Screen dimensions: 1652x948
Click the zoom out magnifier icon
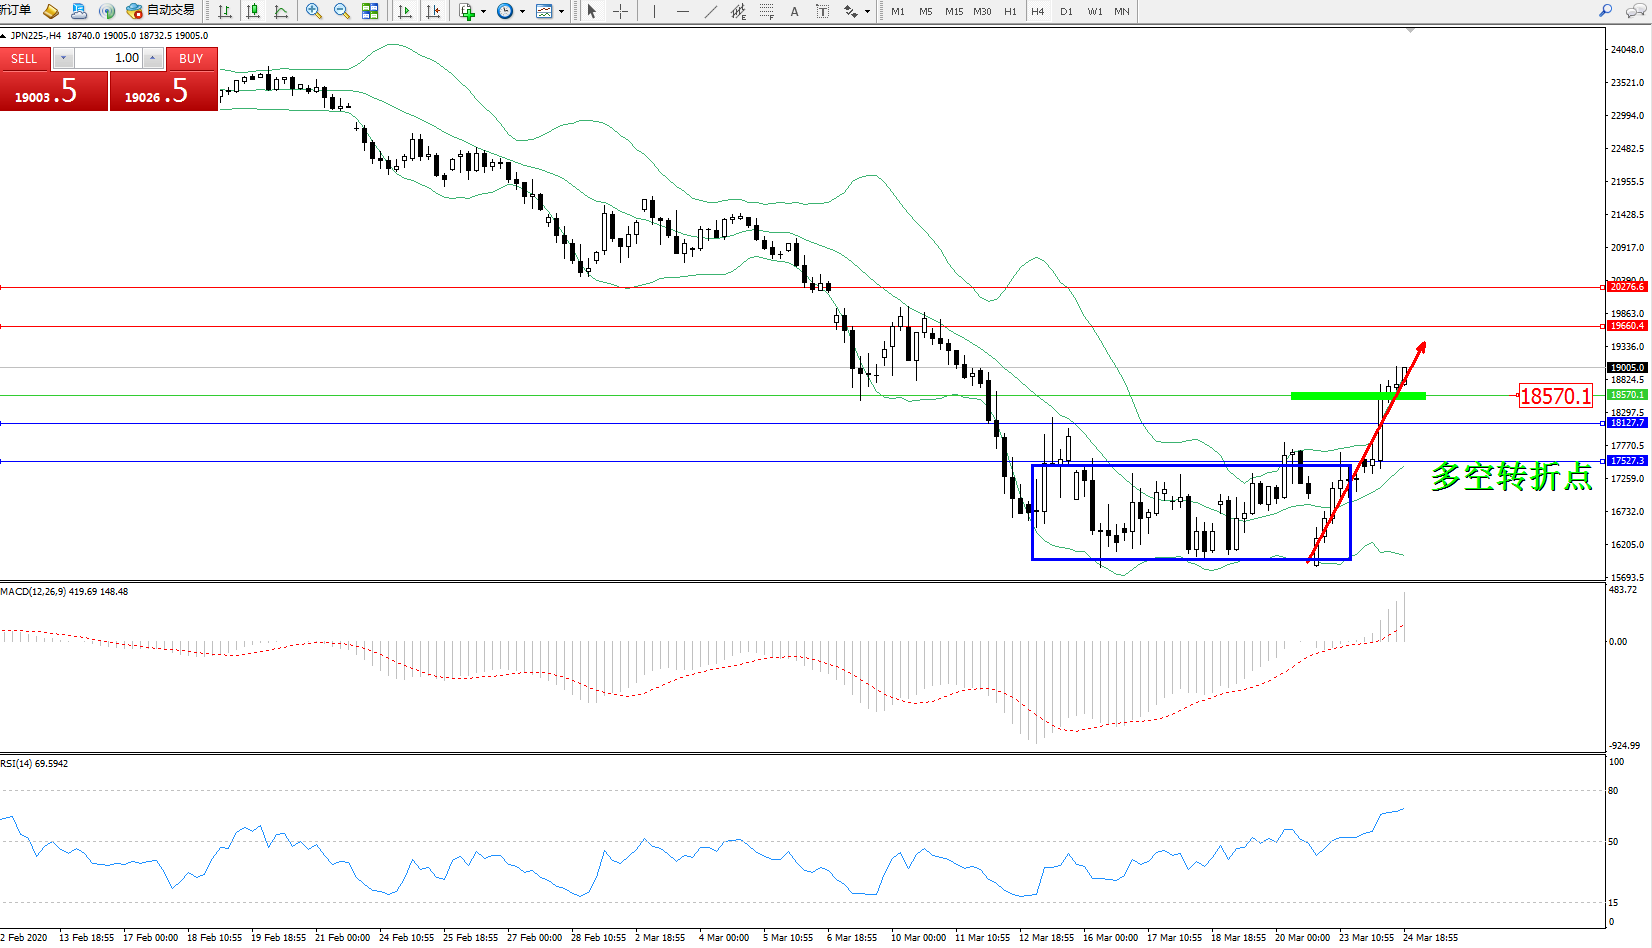pos(342,11)
